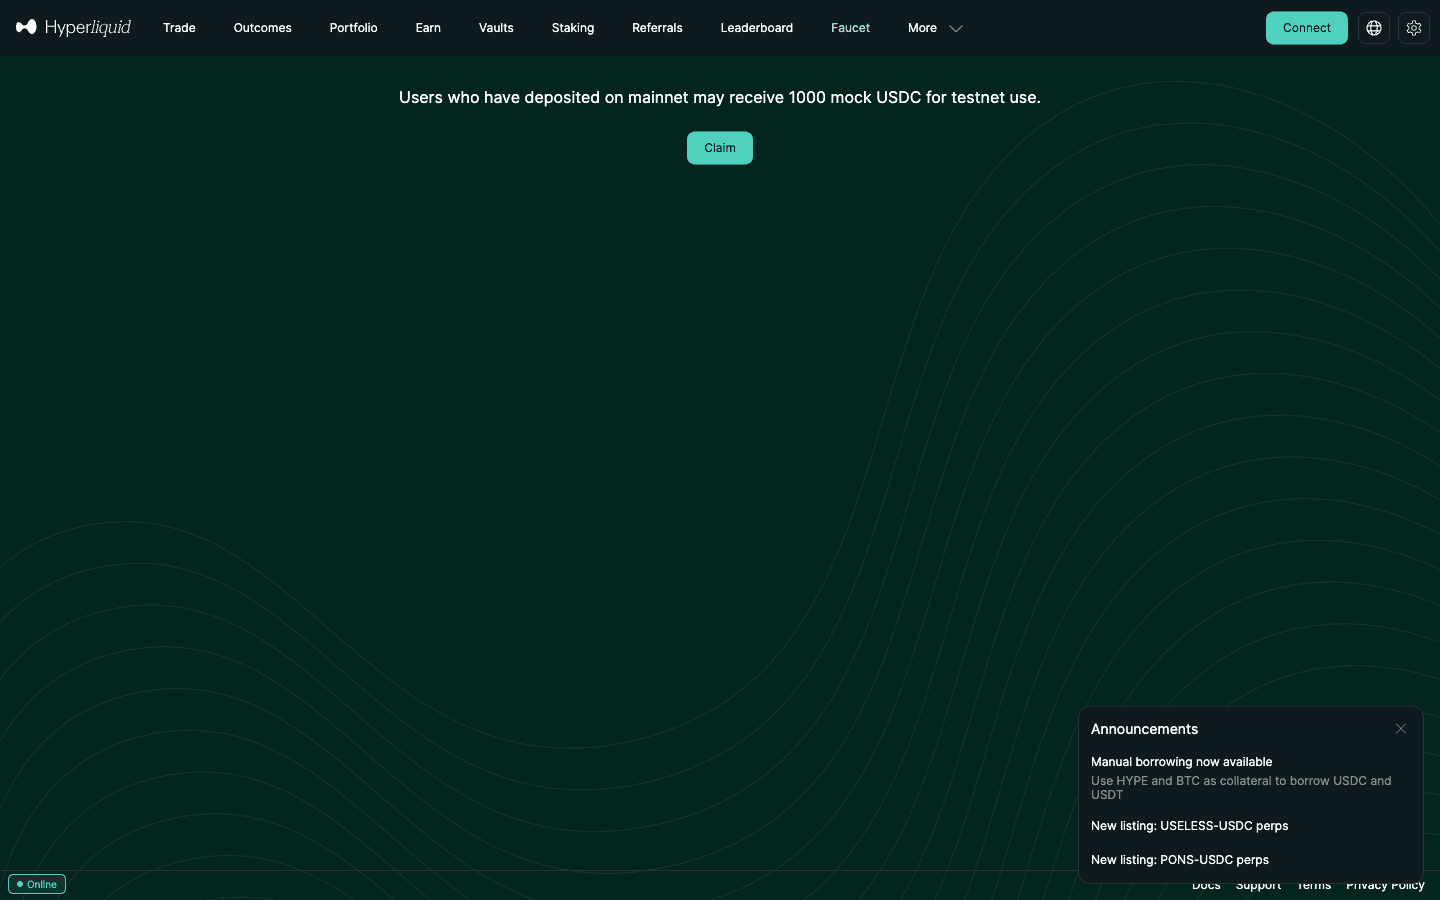This screenshot has height=900, width=1440.
Task: Claim the mock USDC
Action: 720,148
